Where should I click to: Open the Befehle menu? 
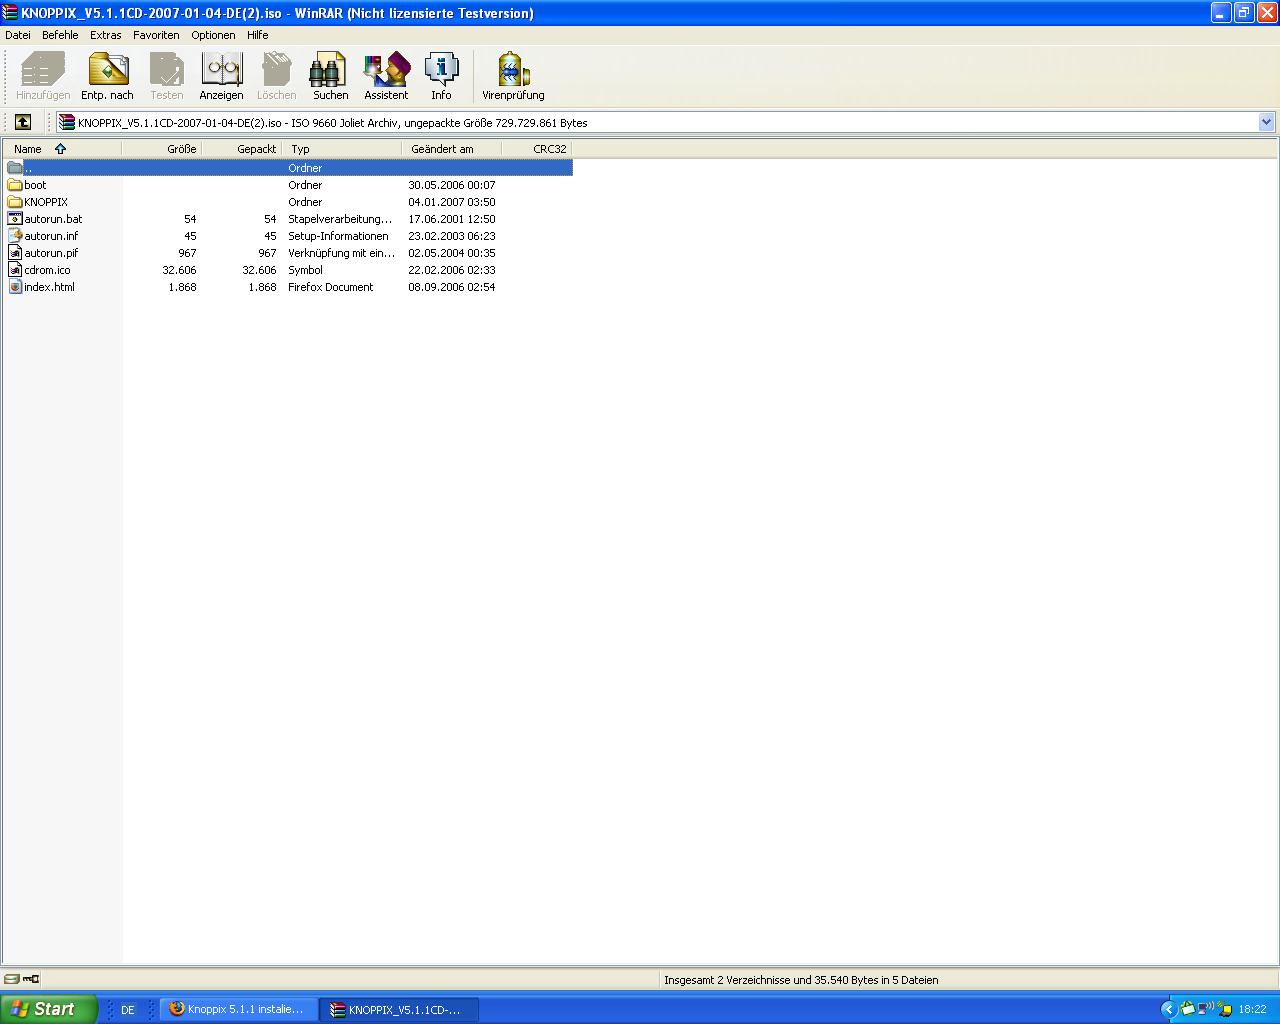click(x=60, y=35)
